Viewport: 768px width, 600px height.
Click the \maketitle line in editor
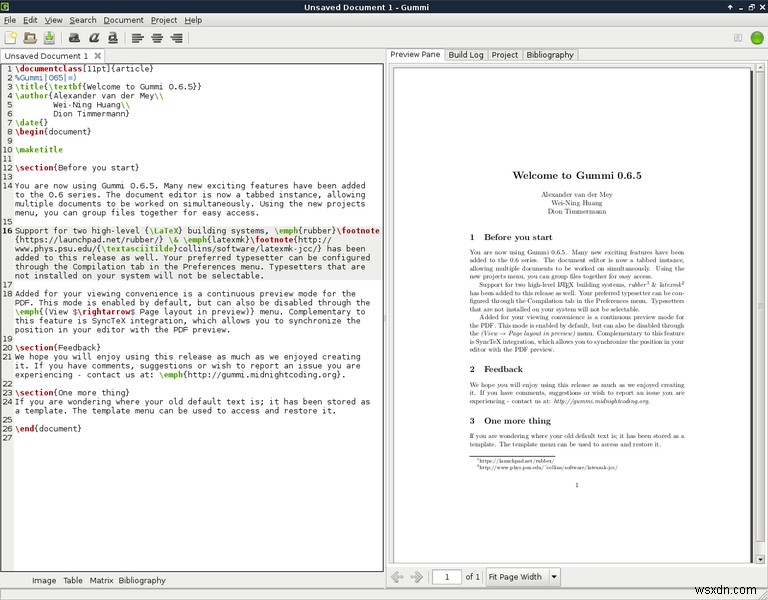(39, 150)
